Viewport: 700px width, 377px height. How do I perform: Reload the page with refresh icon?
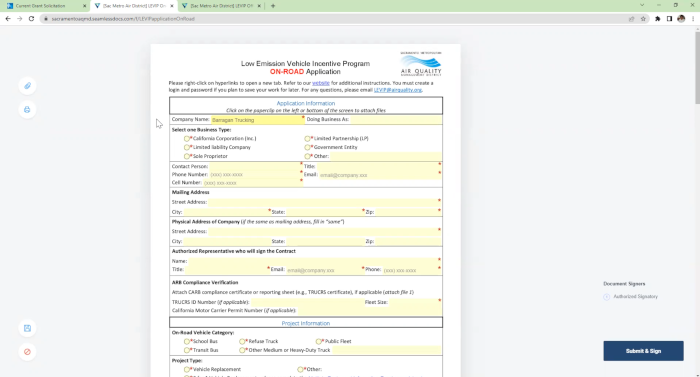pos(31,19)
